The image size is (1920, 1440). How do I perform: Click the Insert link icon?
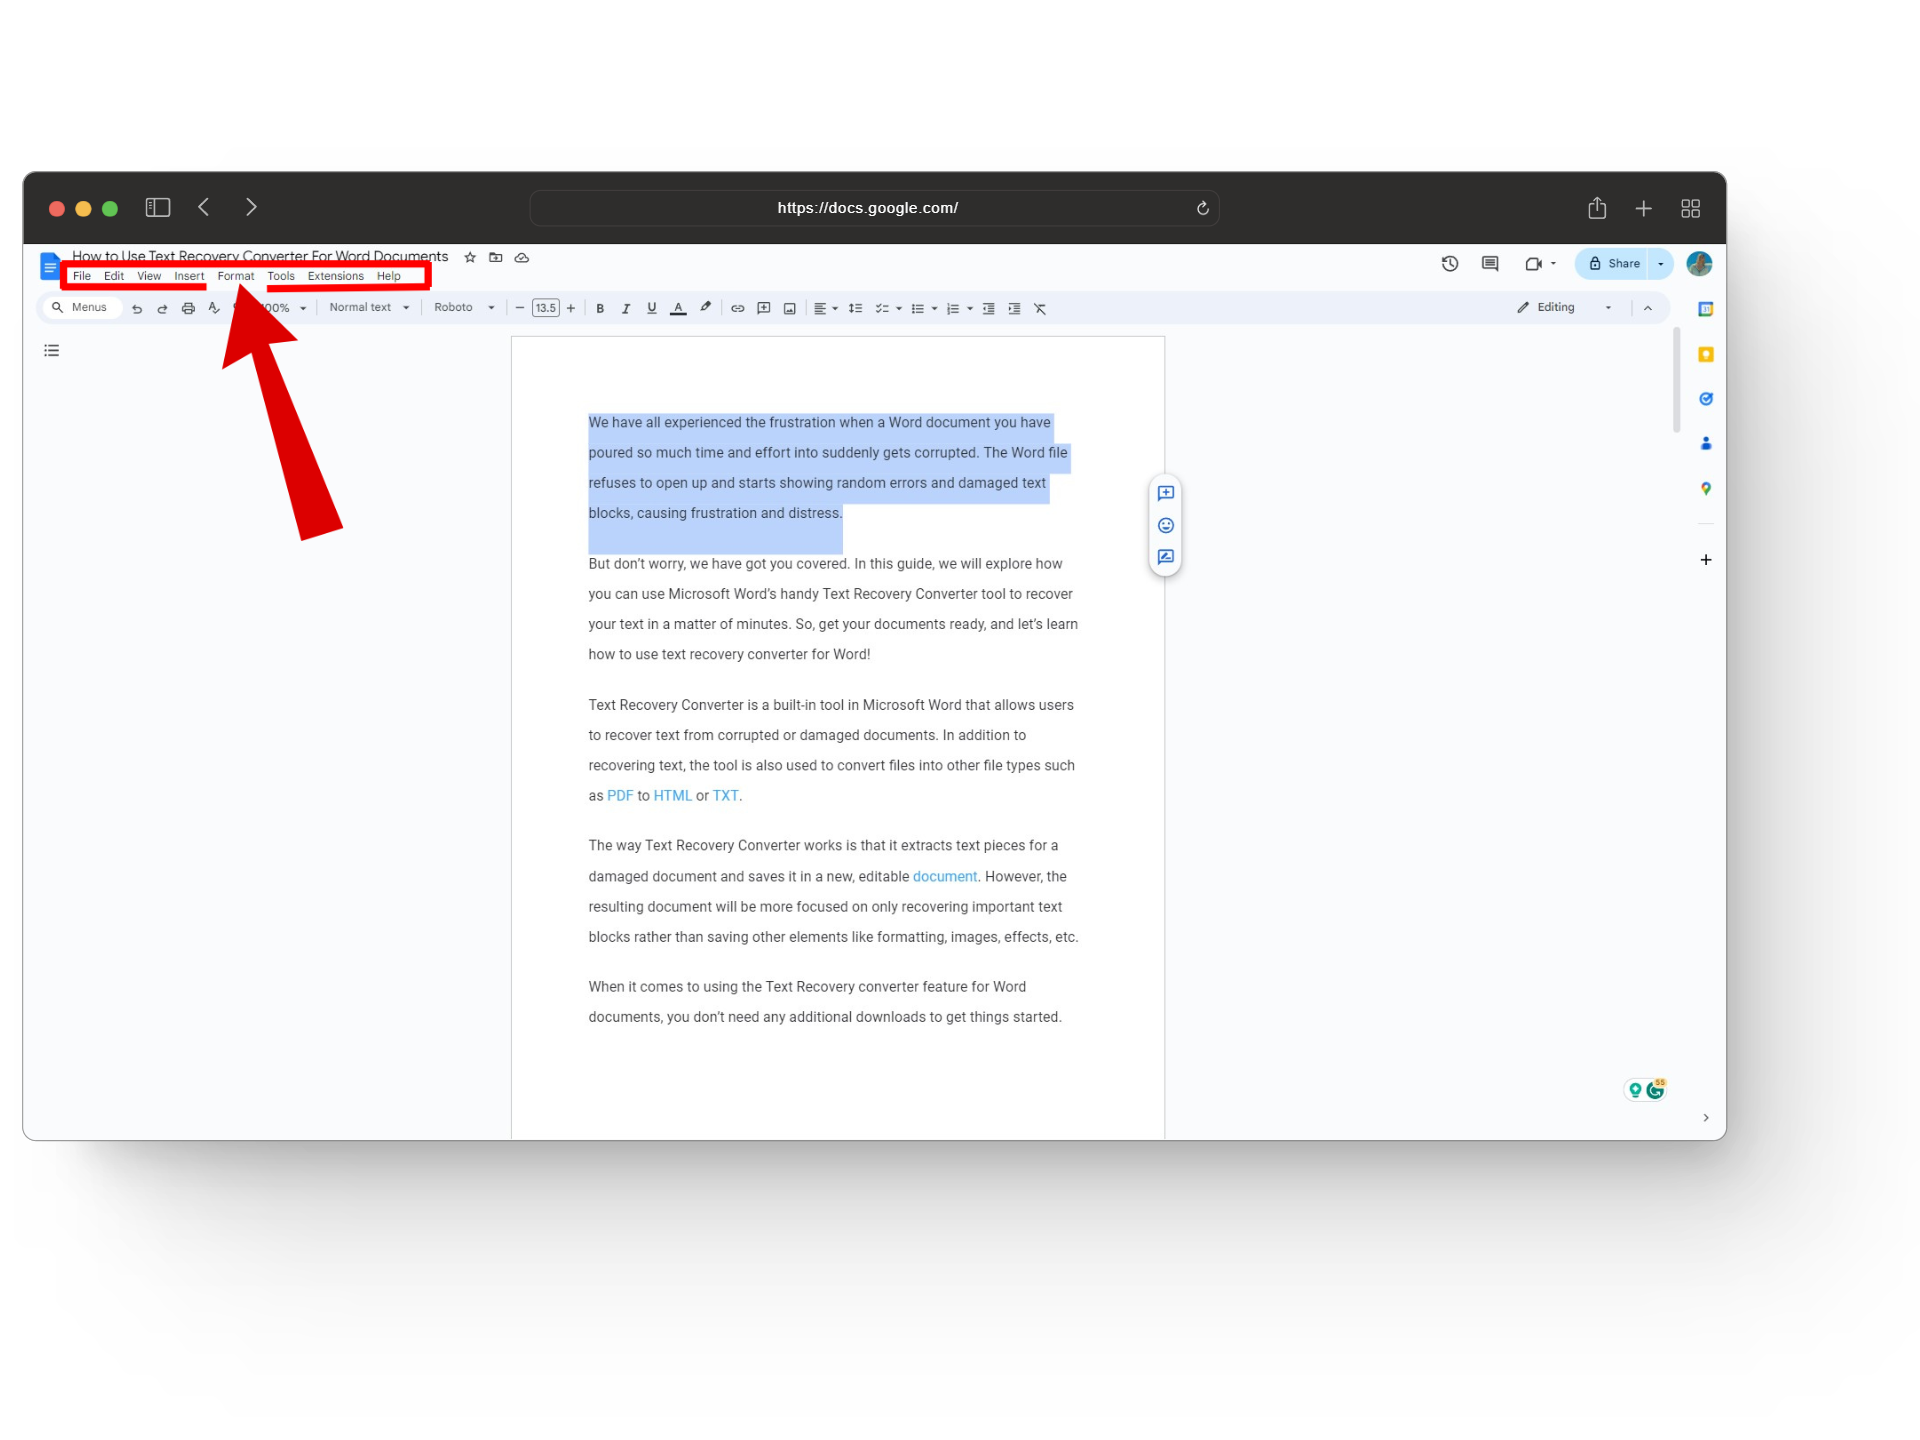tap(737, 308)
